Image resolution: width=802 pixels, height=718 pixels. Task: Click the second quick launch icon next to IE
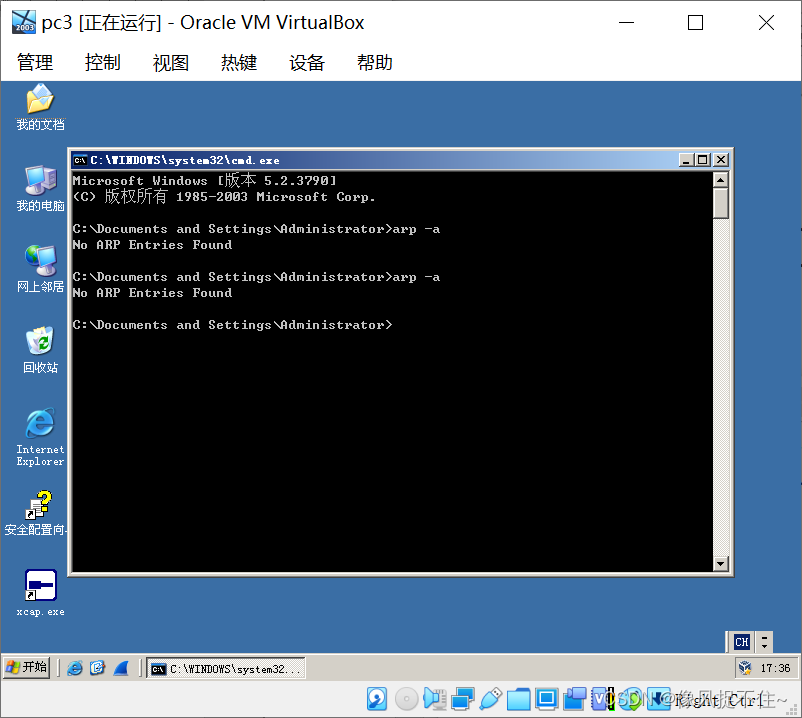(97, 668)
